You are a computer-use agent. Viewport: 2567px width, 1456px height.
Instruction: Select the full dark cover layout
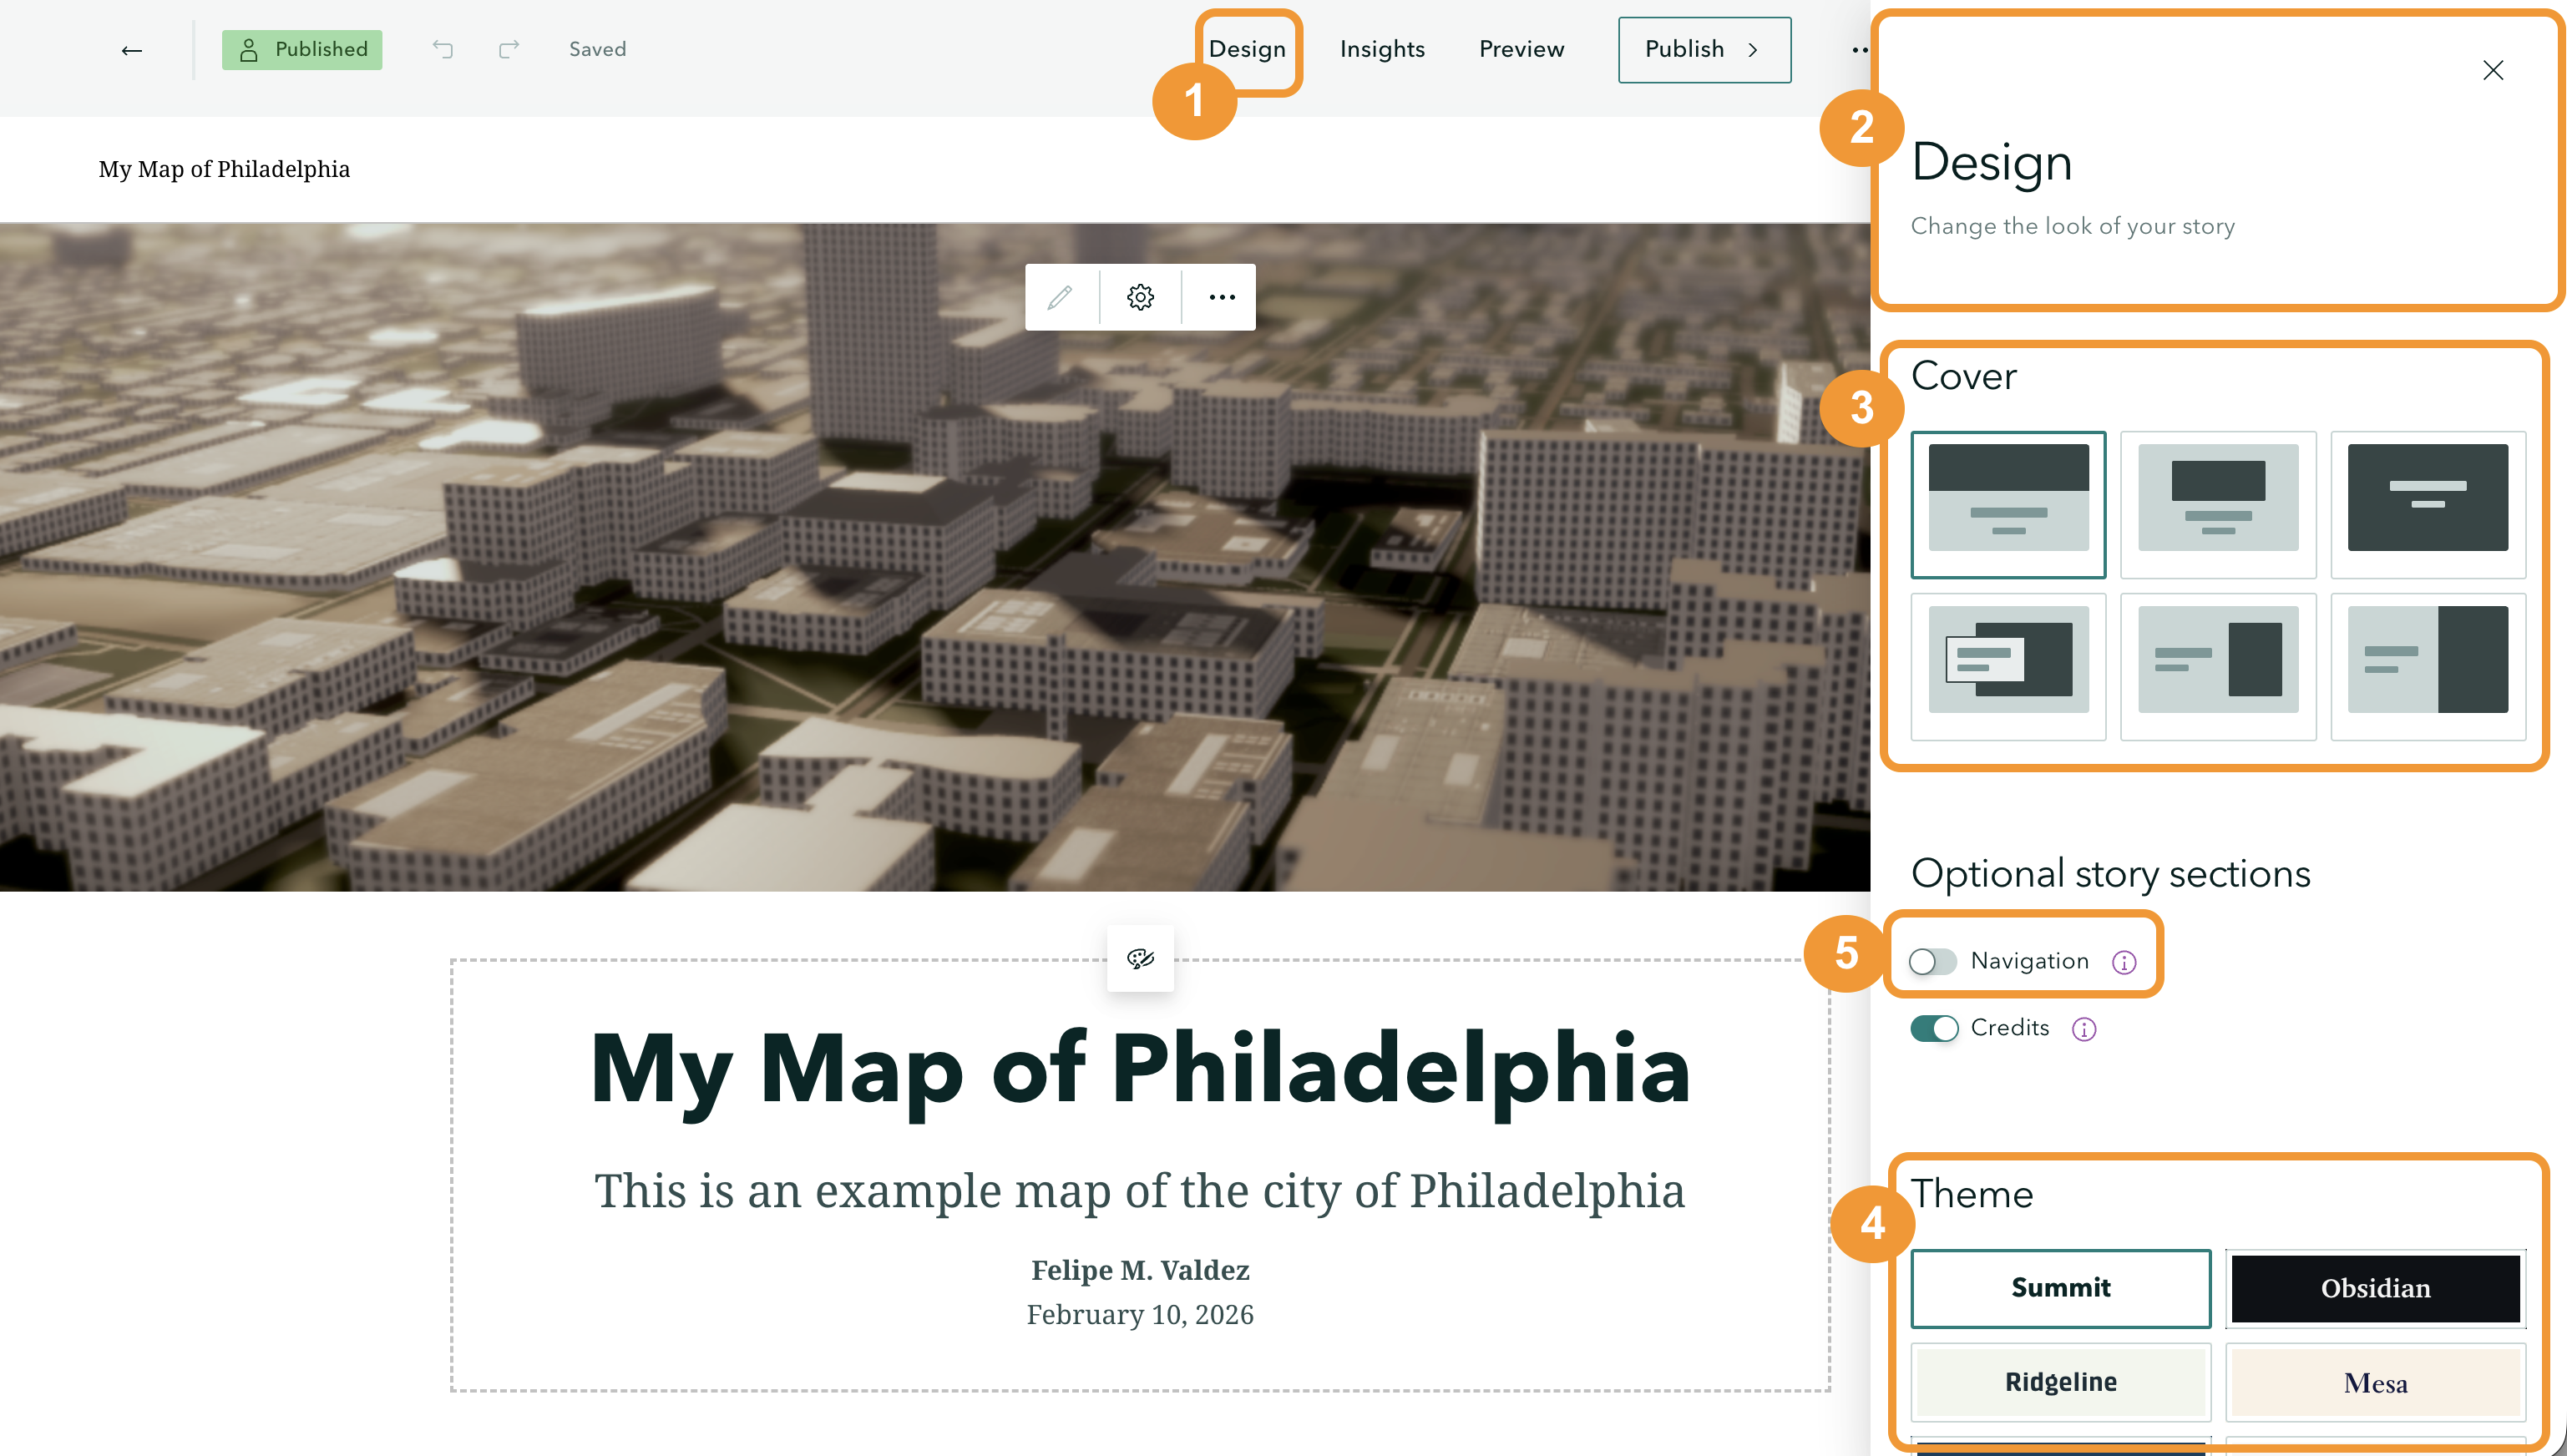(x=2428, y=504)
